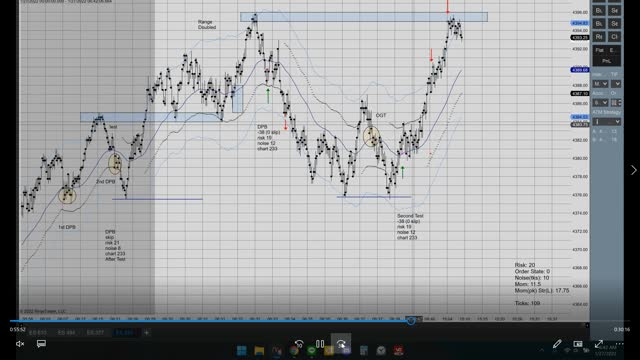
Task: Click the top-row Sell Market button
Action: 614,11
